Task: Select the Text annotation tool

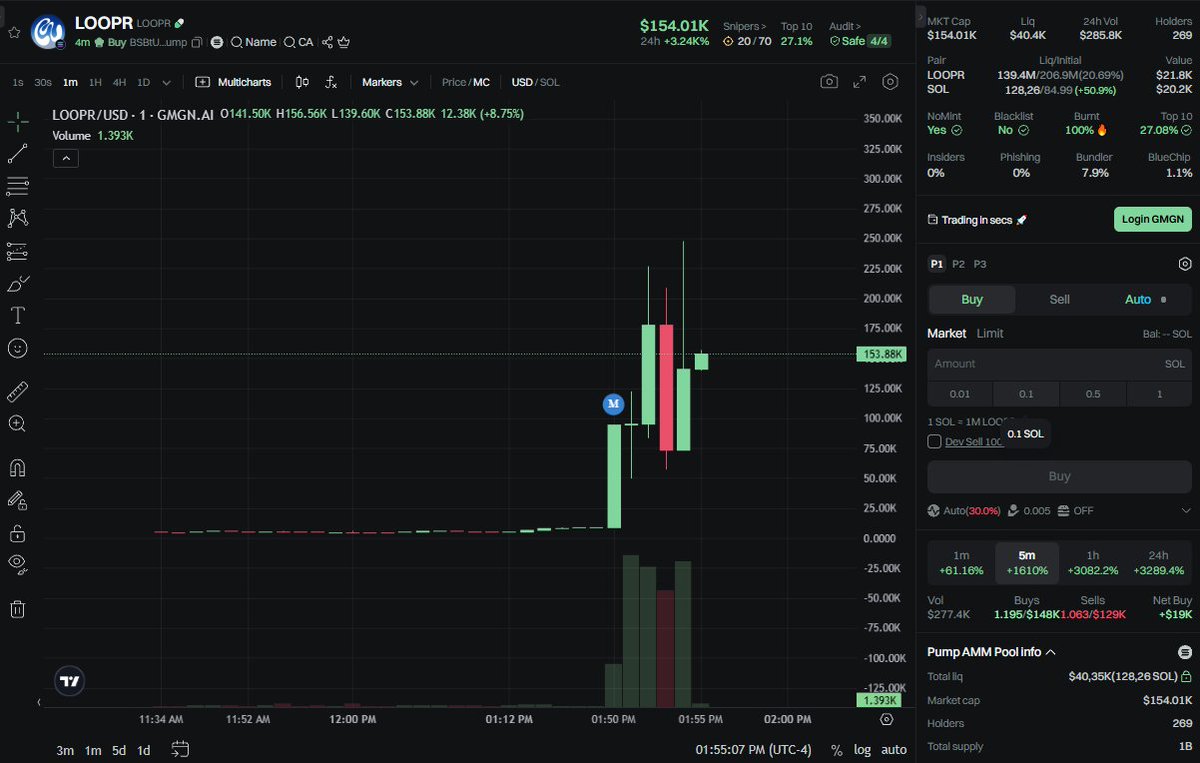Action: click(18, 315)
